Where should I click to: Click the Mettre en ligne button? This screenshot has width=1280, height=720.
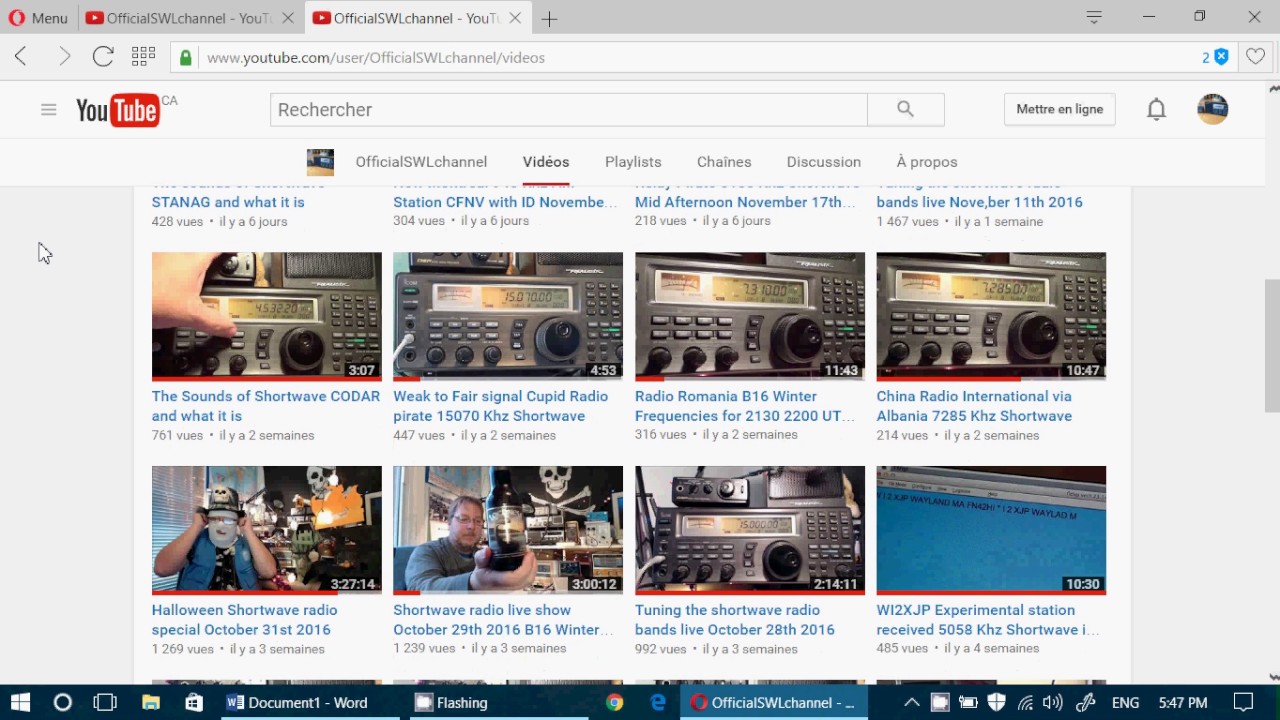(x=1060, y=109)
